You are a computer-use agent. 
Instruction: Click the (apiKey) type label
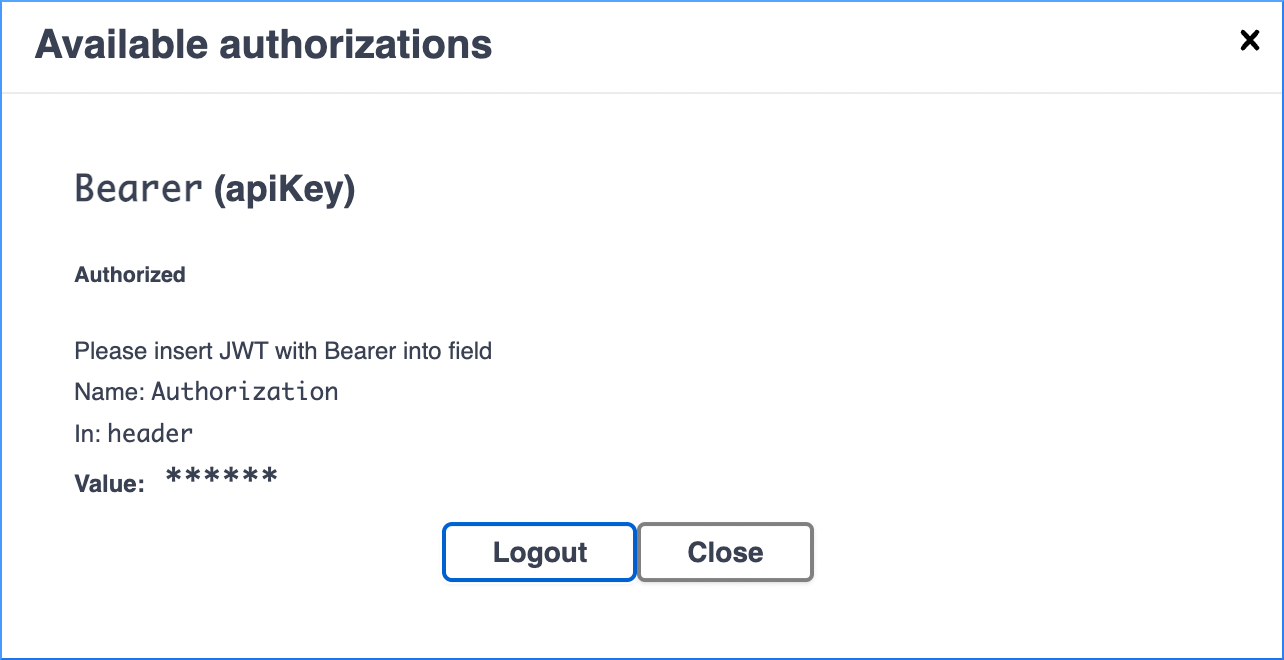coord(285,189)
